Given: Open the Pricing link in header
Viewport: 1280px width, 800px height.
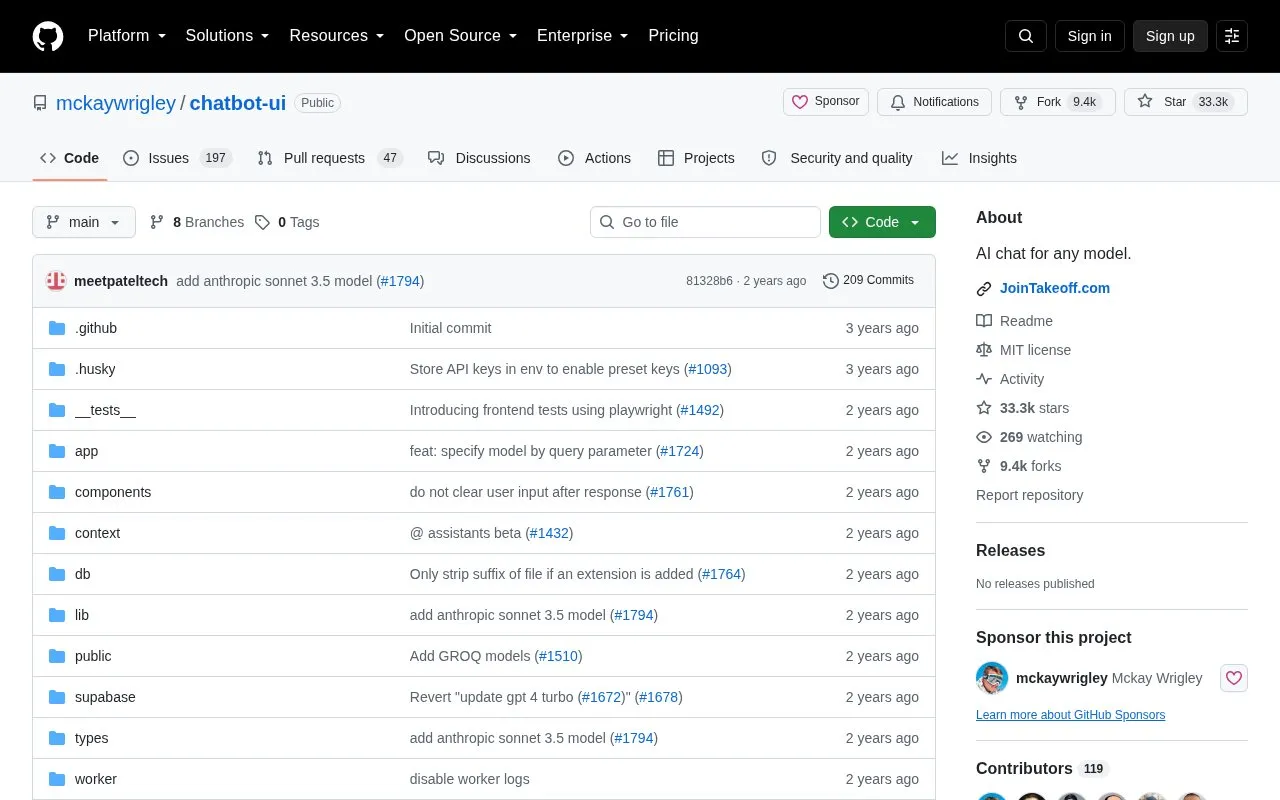Looking at the screenshot, I should tap(673, 36).
